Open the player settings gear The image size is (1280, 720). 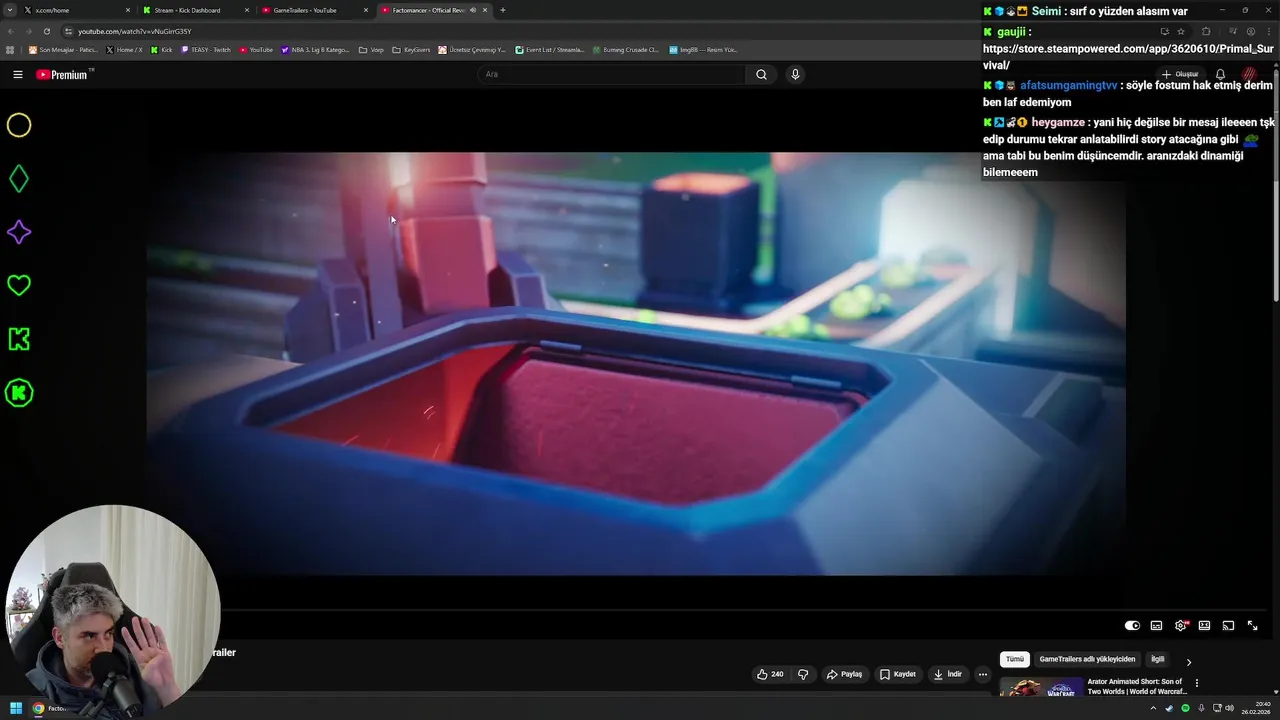(x=1180, y=626)
